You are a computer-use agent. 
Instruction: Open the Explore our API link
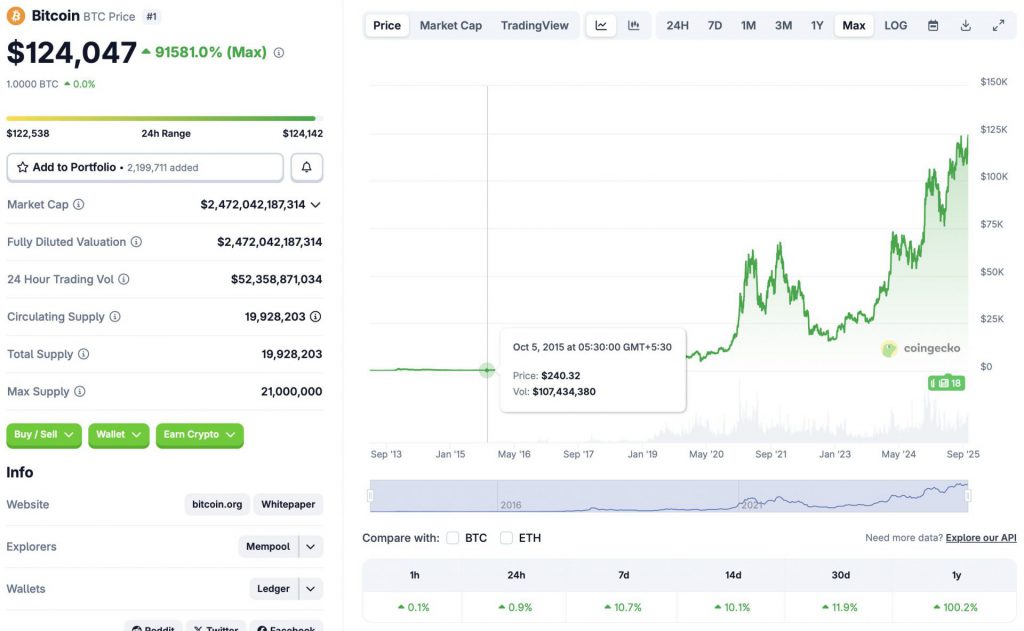tap(980, 538)
